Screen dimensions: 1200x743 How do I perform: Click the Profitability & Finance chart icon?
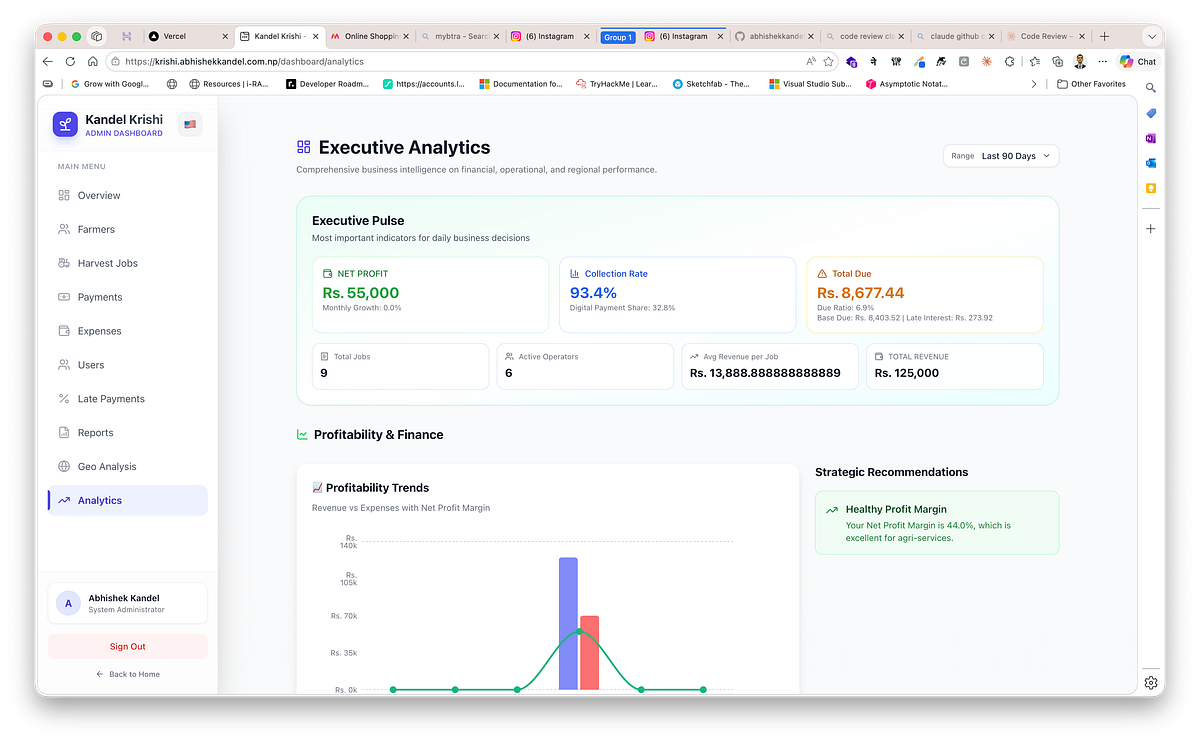[302, 435]
